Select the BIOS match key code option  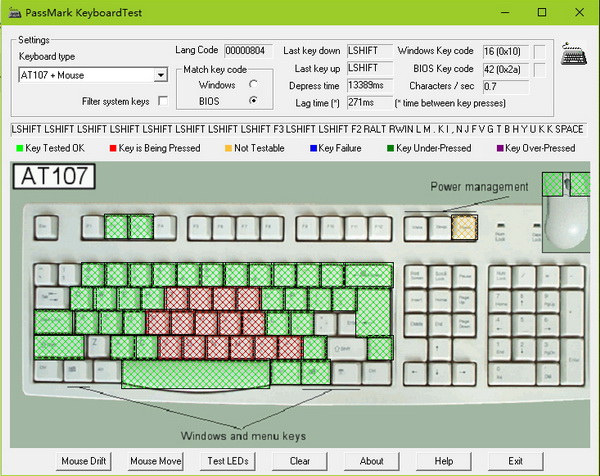pyautogui.click(x=253, y=101)
